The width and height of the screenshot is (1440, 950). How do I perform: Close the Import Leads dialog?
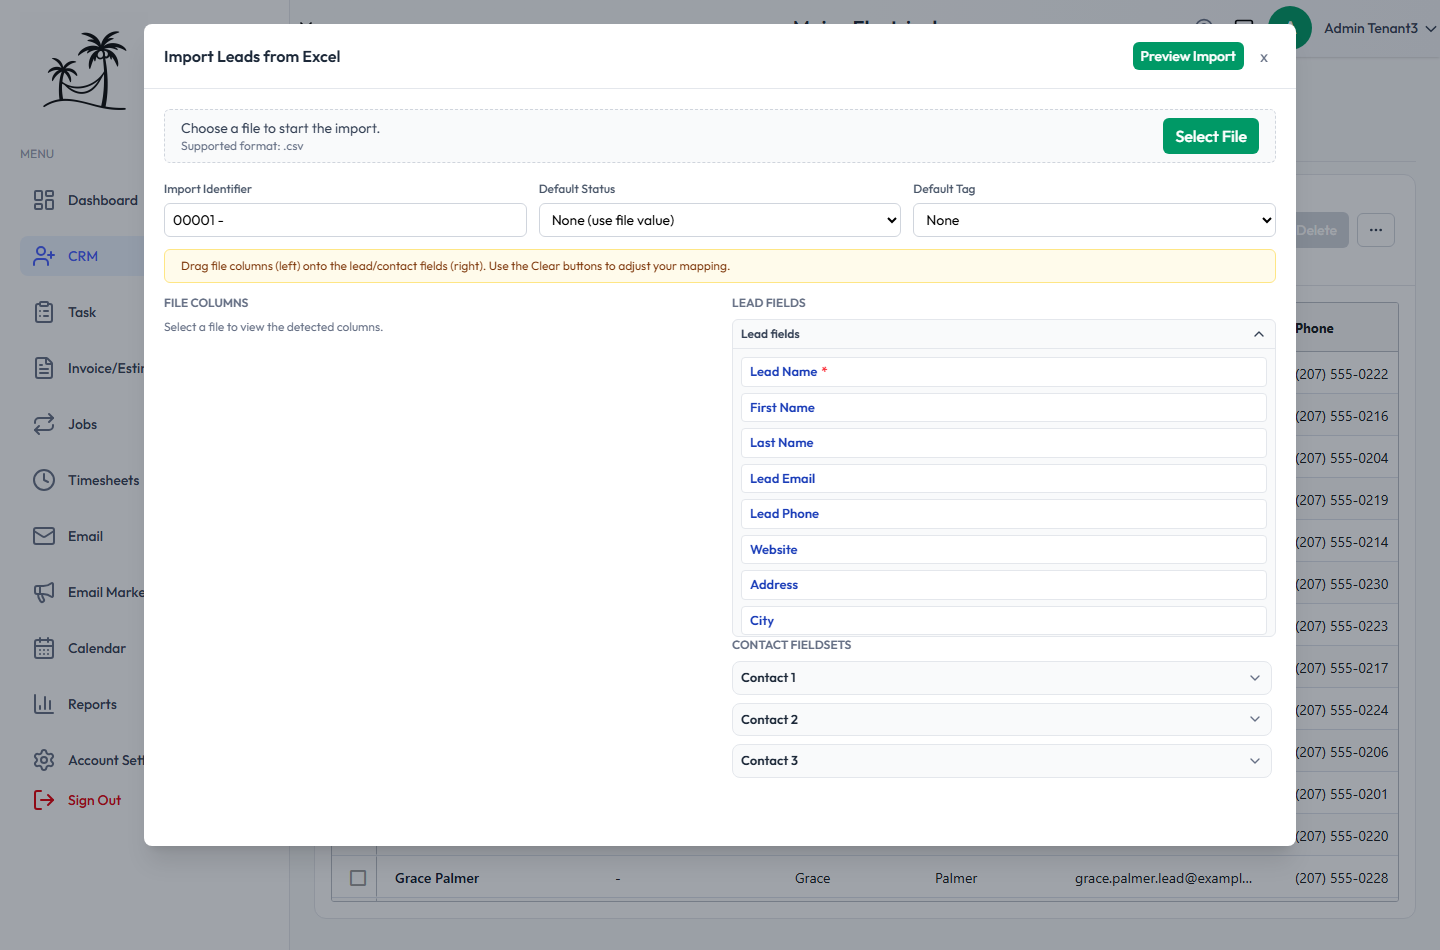pos(1264,57)
